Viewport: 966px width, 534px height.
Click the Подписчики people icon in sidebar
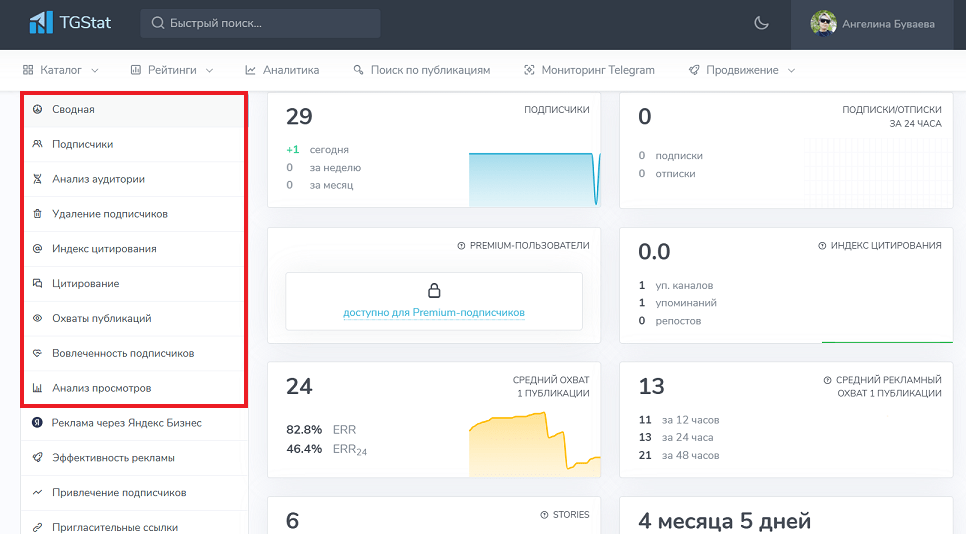[37, 144]
